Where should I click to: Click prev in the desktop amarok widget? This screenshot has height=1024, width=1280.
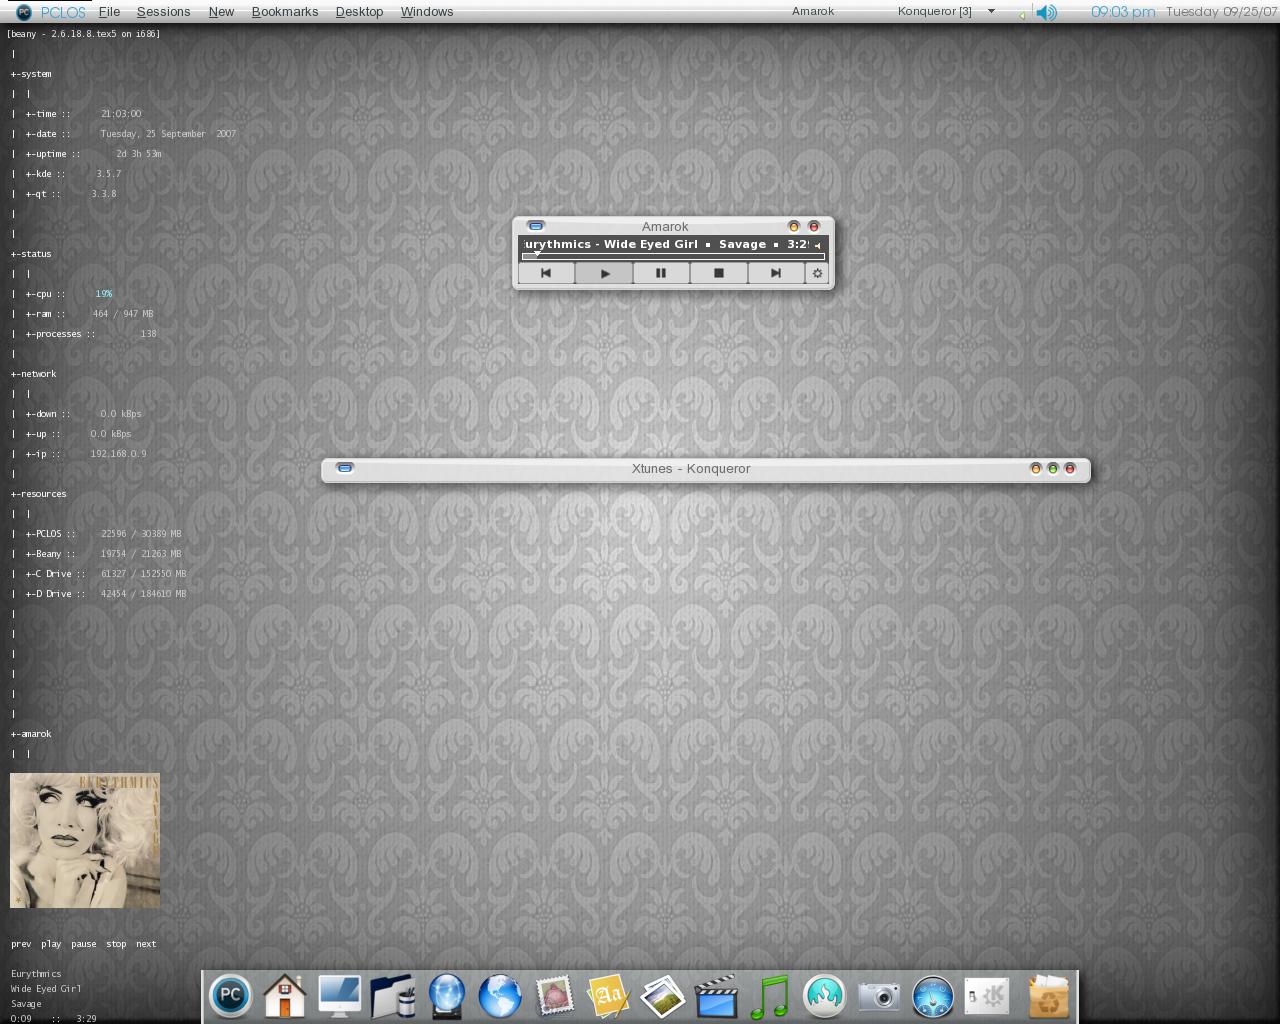(21, 944)
